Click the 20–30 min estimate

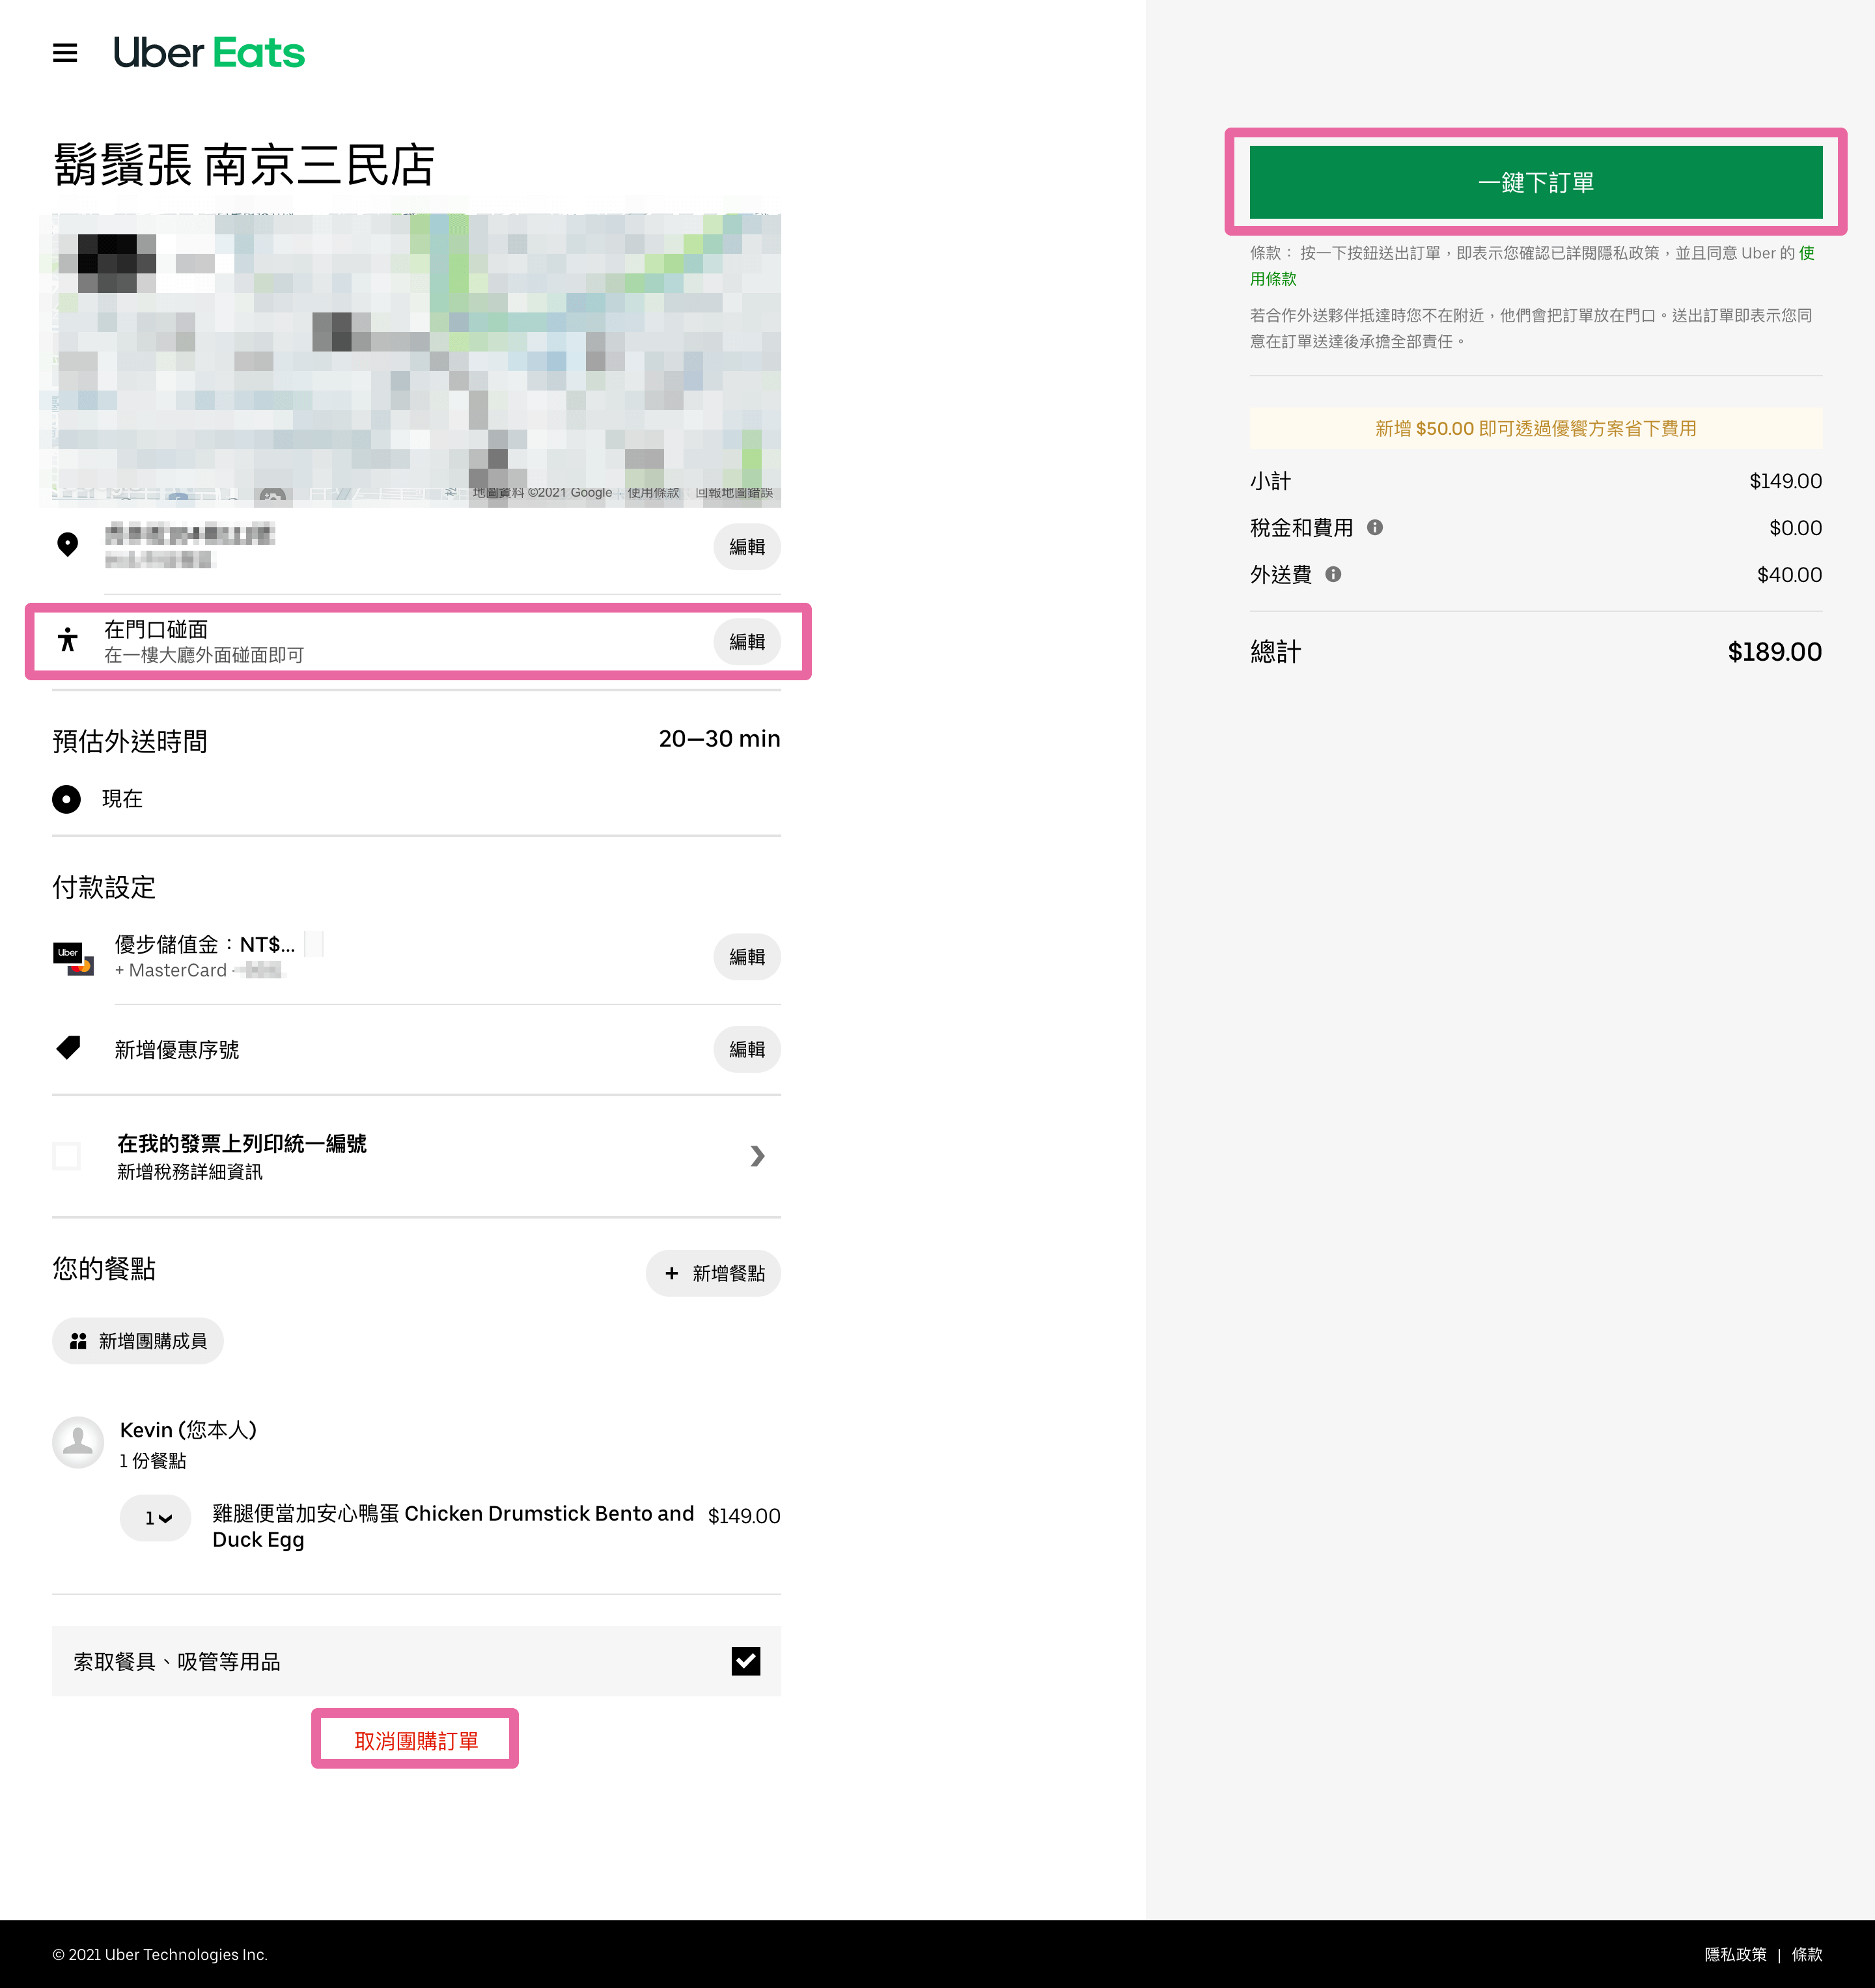[719, 738]
